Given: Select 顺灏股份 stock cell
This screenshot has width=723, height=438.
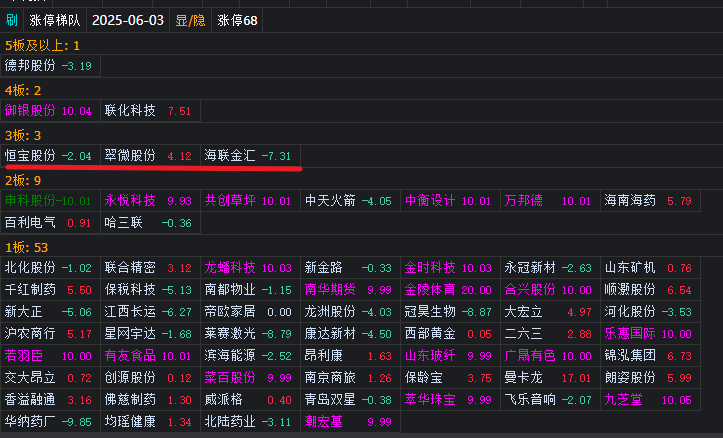Looking at the screenshot, I should coord(651,290).
